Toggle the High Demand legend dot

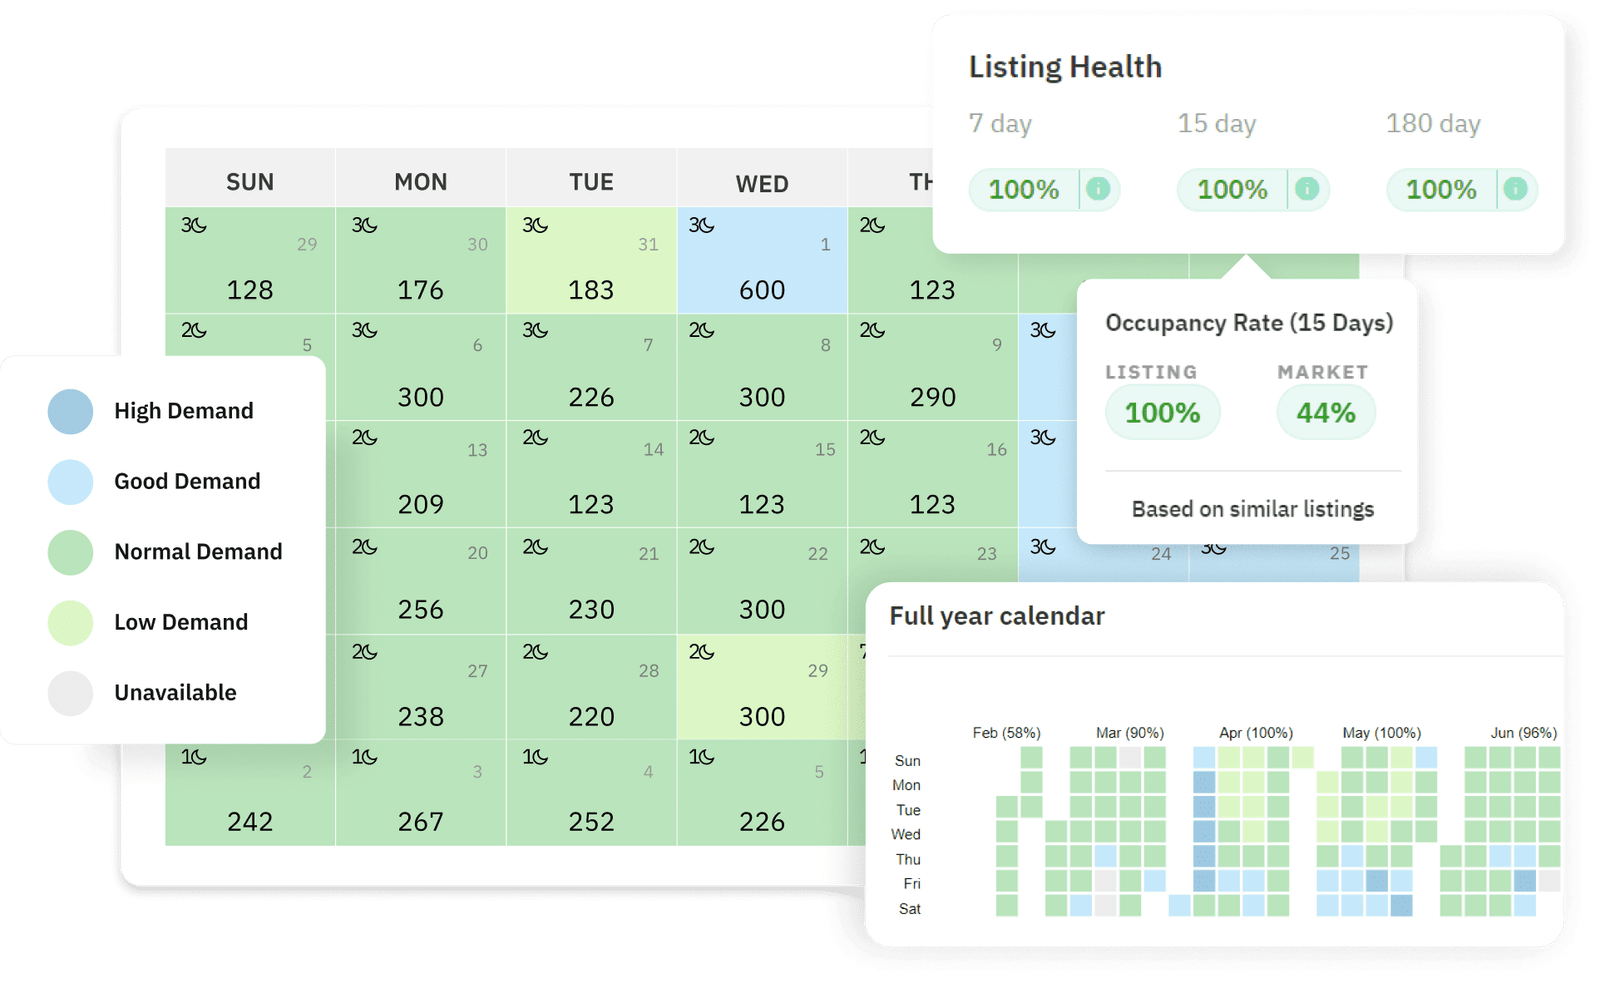pyautogui.click(x=70, y=411)
